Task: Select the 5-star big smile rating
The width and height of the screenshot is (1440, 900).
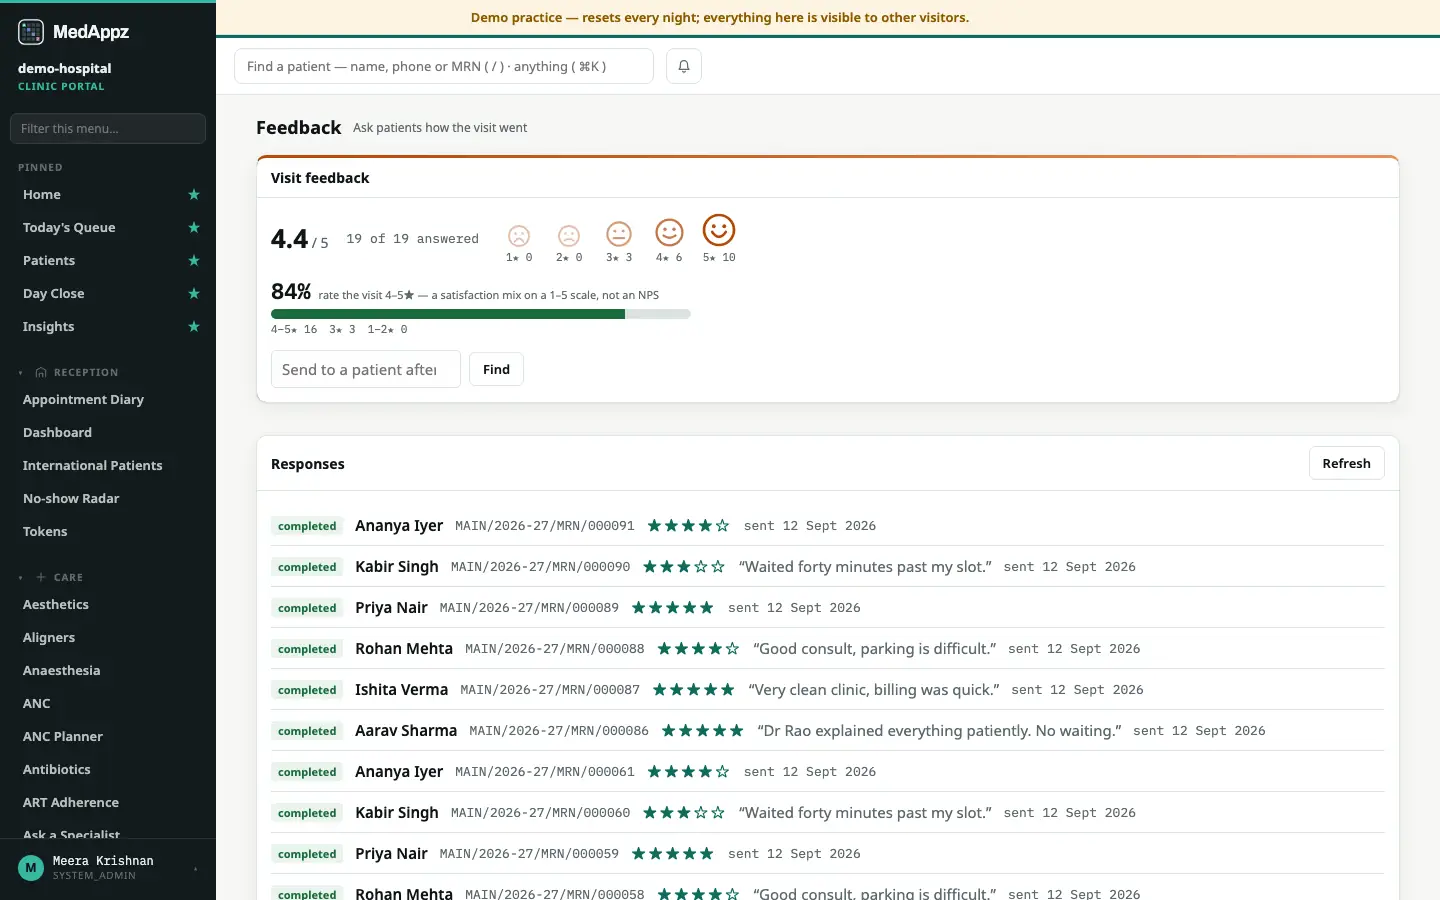Action: pyautogui.click(x=719, y=230)
